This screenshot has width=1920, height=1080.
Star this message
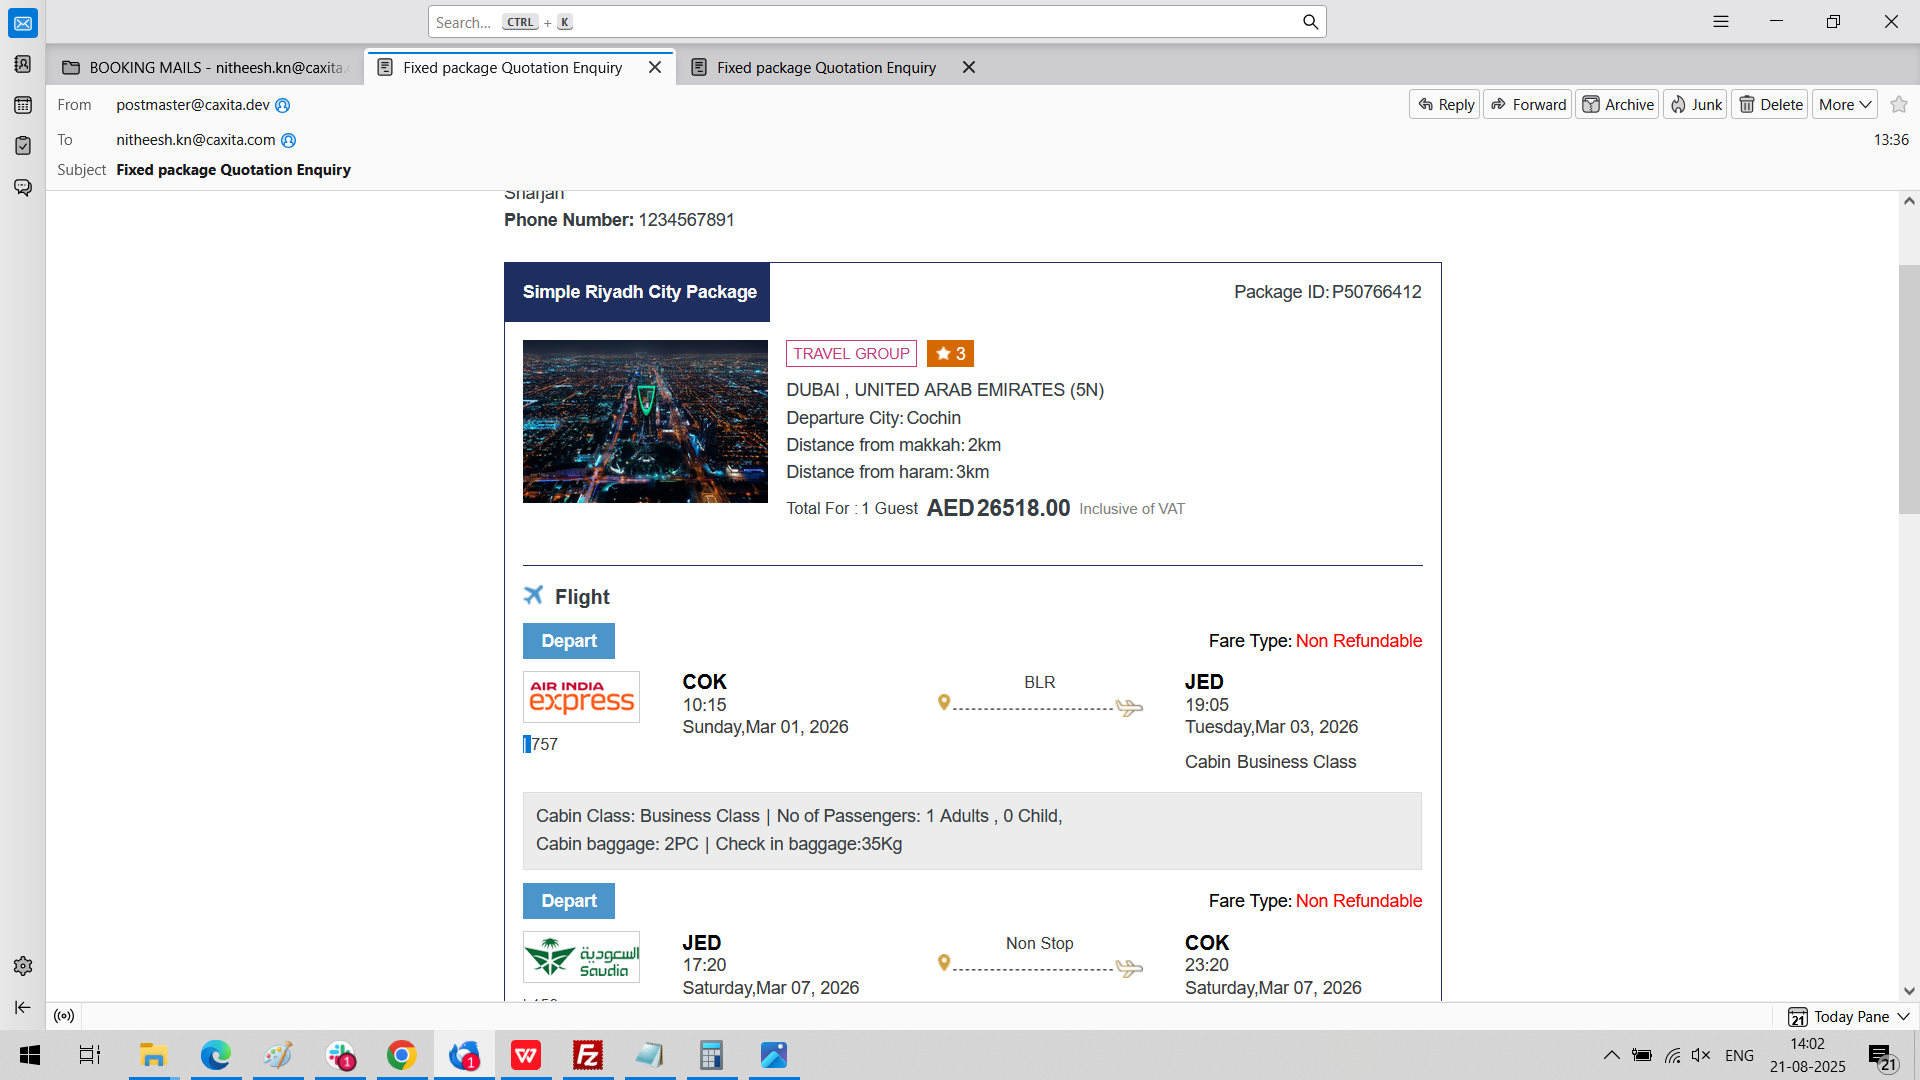click(x=1899, y=104)
